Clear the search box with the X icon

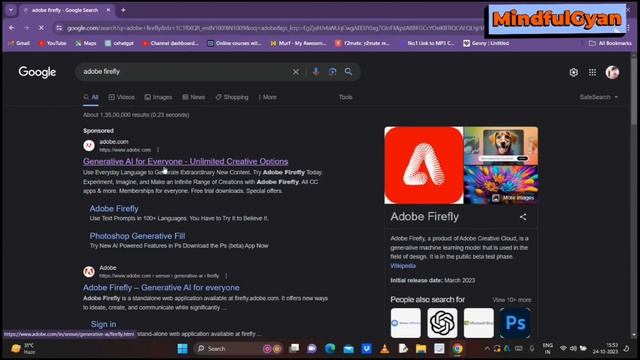[296, 72]
